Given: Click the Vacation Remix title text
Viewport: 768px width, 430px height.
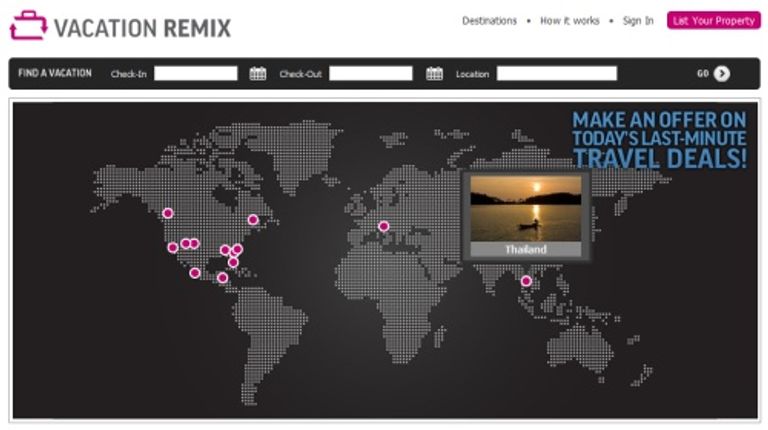Looking at the screenshot, I should click(142, 28).
